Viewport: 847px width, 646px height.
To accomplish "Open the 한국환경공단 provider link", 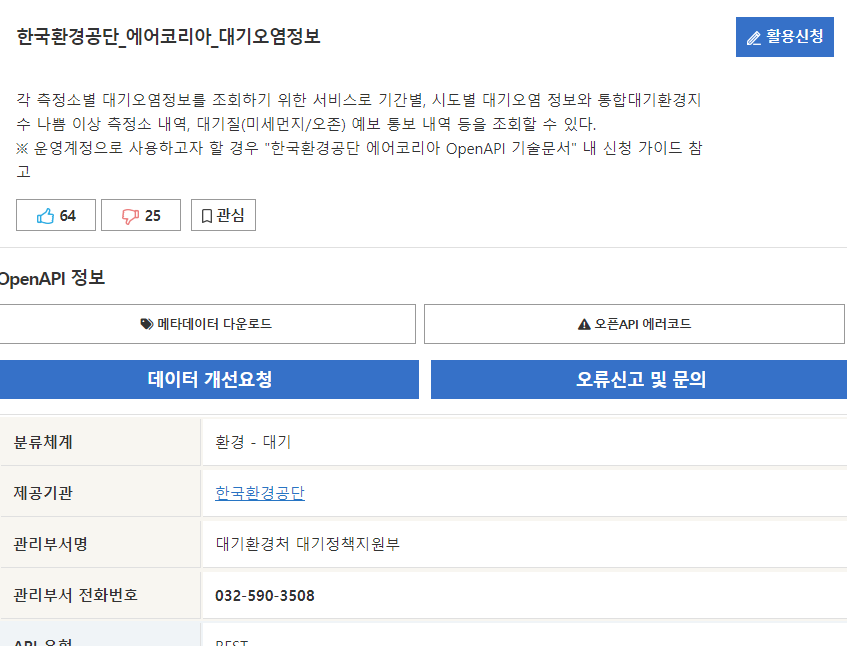I will (260, 493).
